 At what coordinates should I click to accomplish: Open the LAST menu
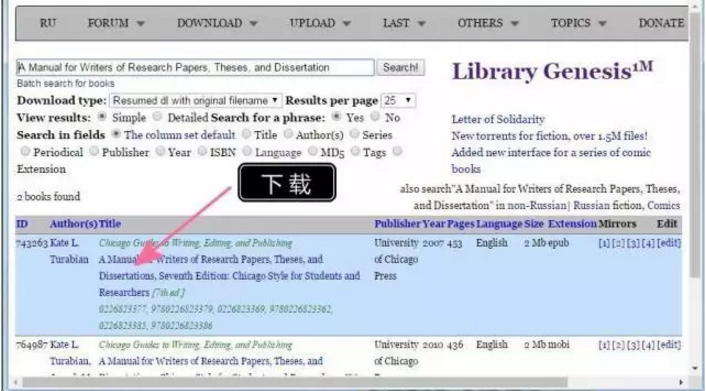[x=404, y=23]
